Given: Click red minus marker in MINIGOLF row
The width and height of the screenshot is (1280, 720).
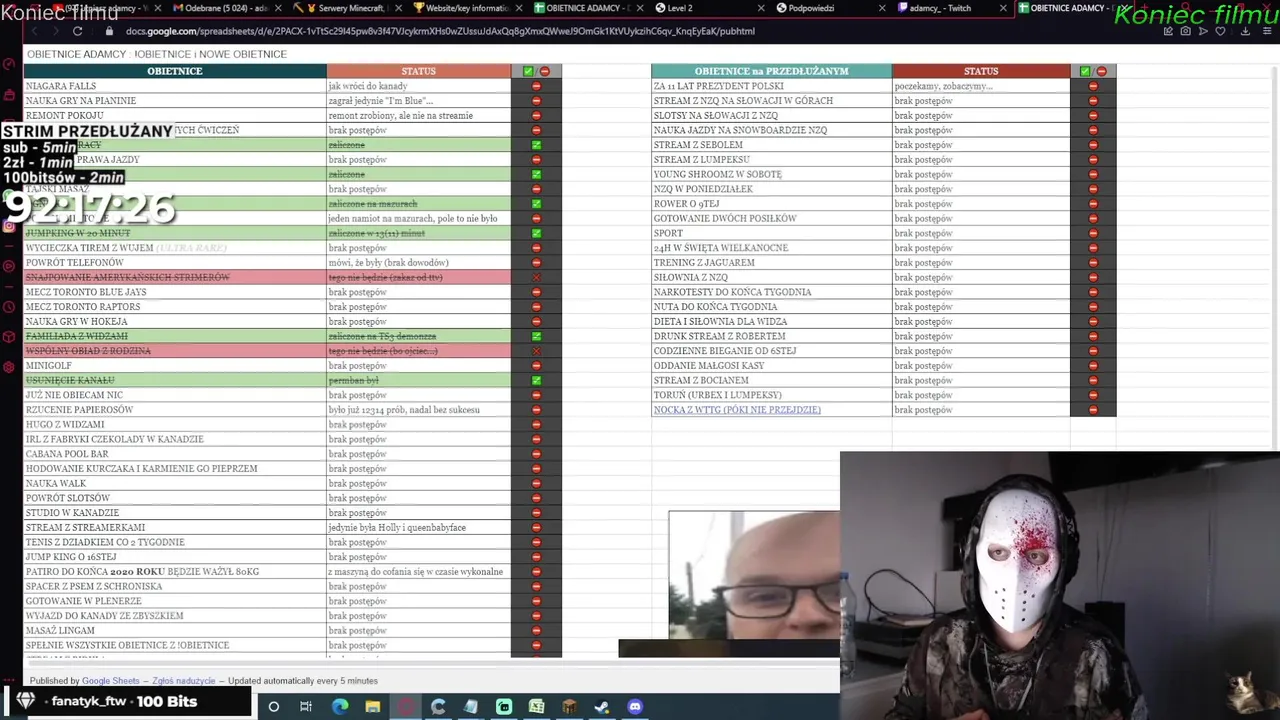Looking at the screenshot, I should 536,366.
